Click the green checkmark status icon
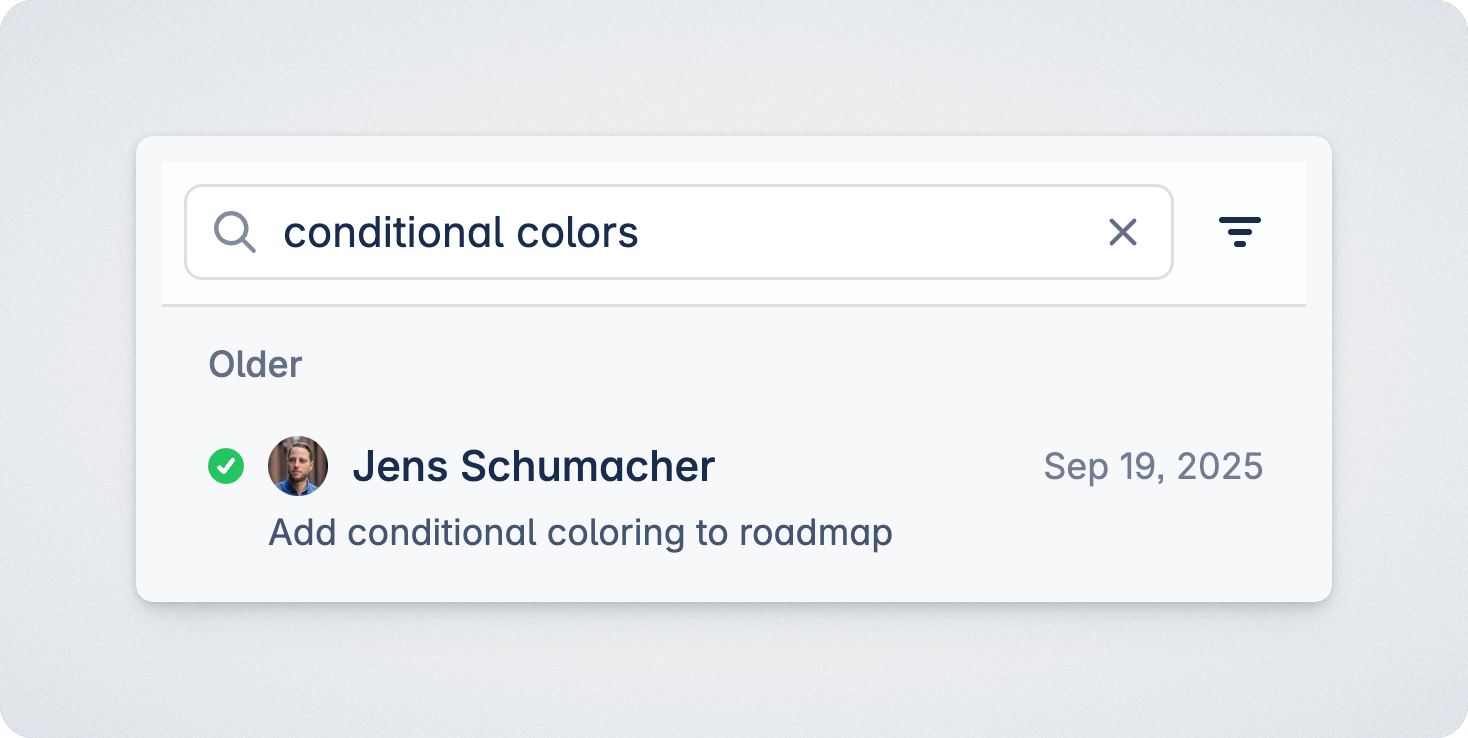The width and height of the screenshot is (1468, 738). [226, 466]
